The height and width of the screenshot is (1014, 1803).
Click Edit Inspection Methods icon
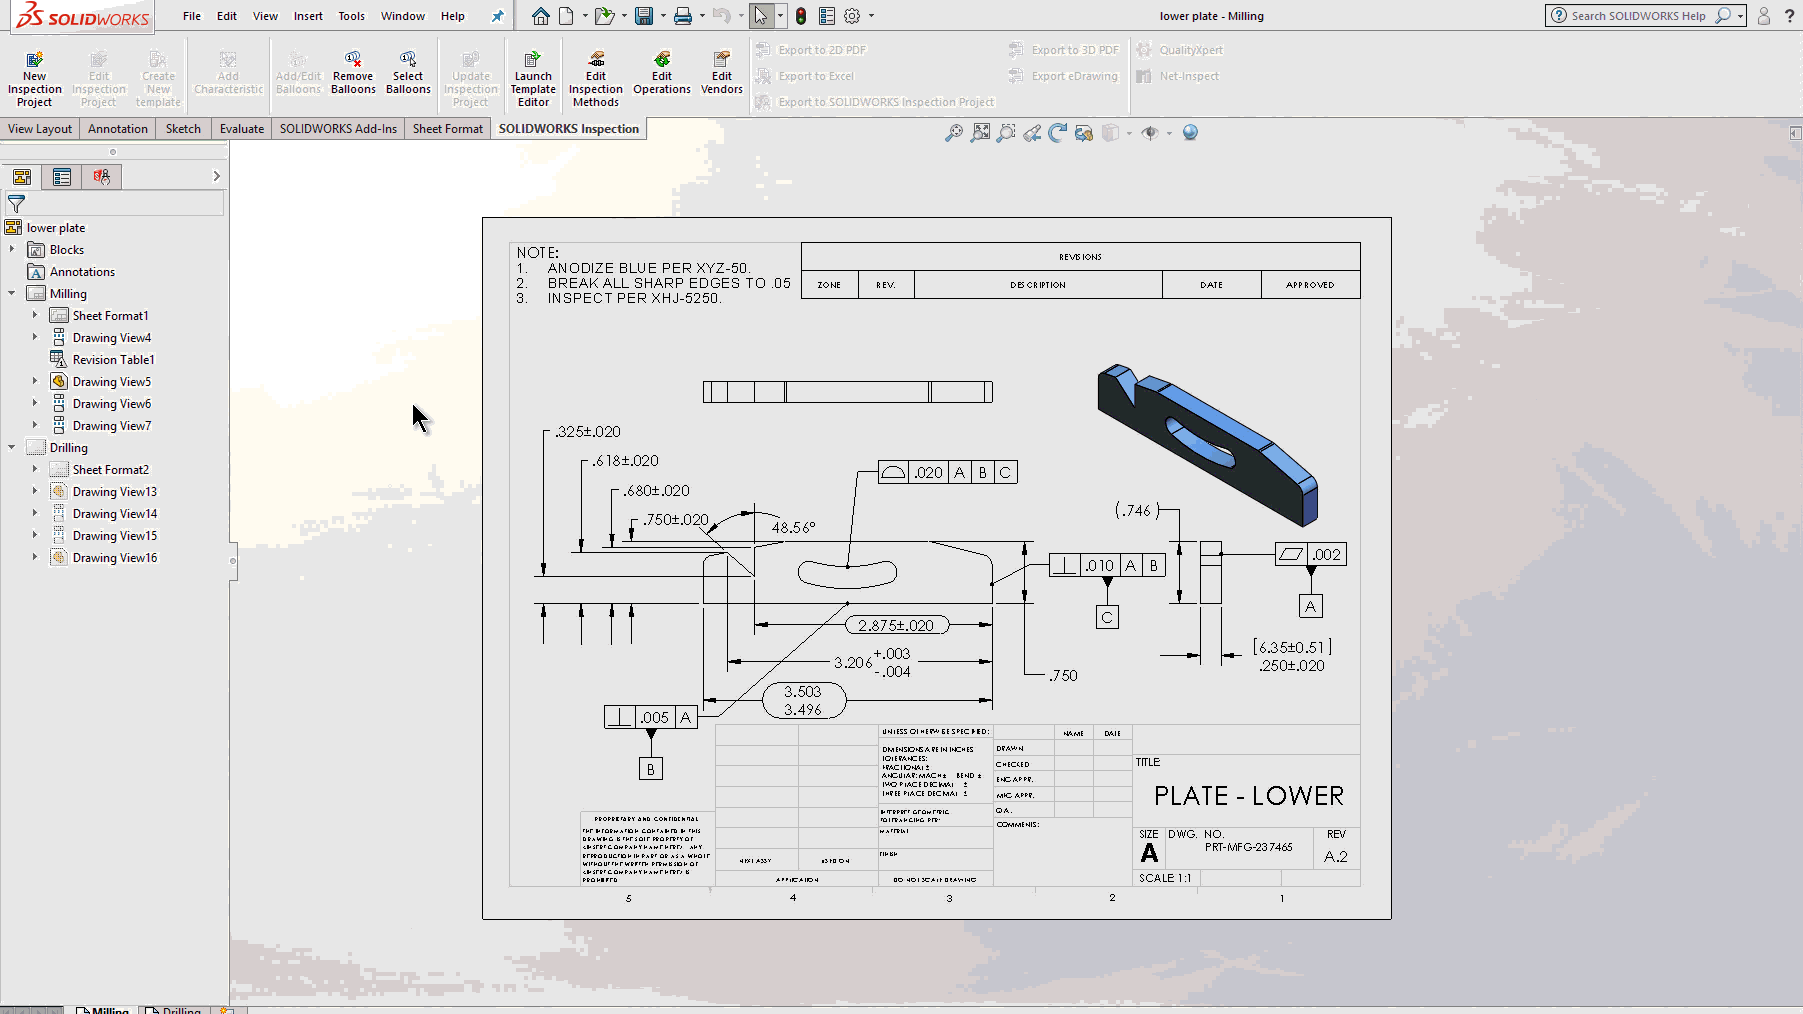point(596,78)
